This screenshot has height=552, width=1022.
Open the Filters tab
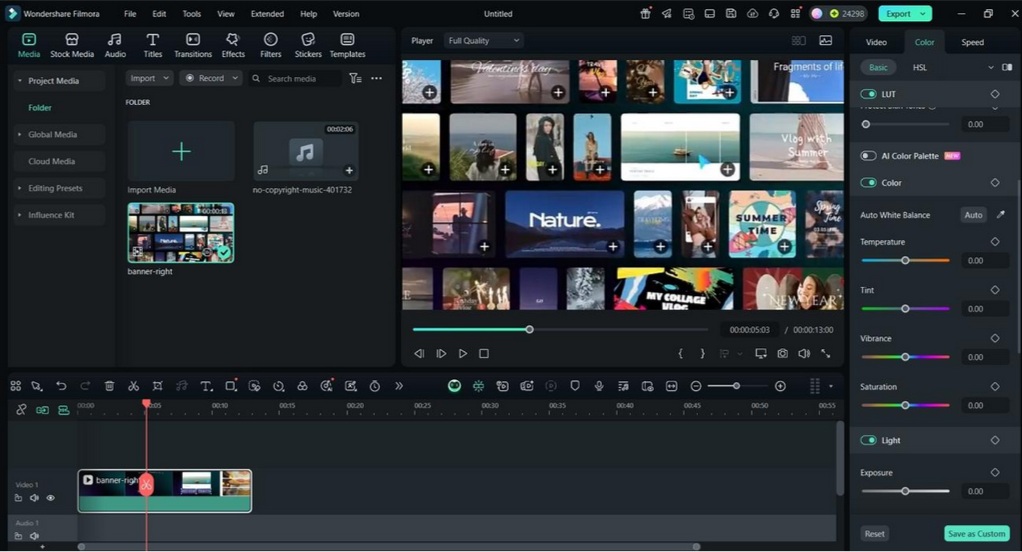270,46
